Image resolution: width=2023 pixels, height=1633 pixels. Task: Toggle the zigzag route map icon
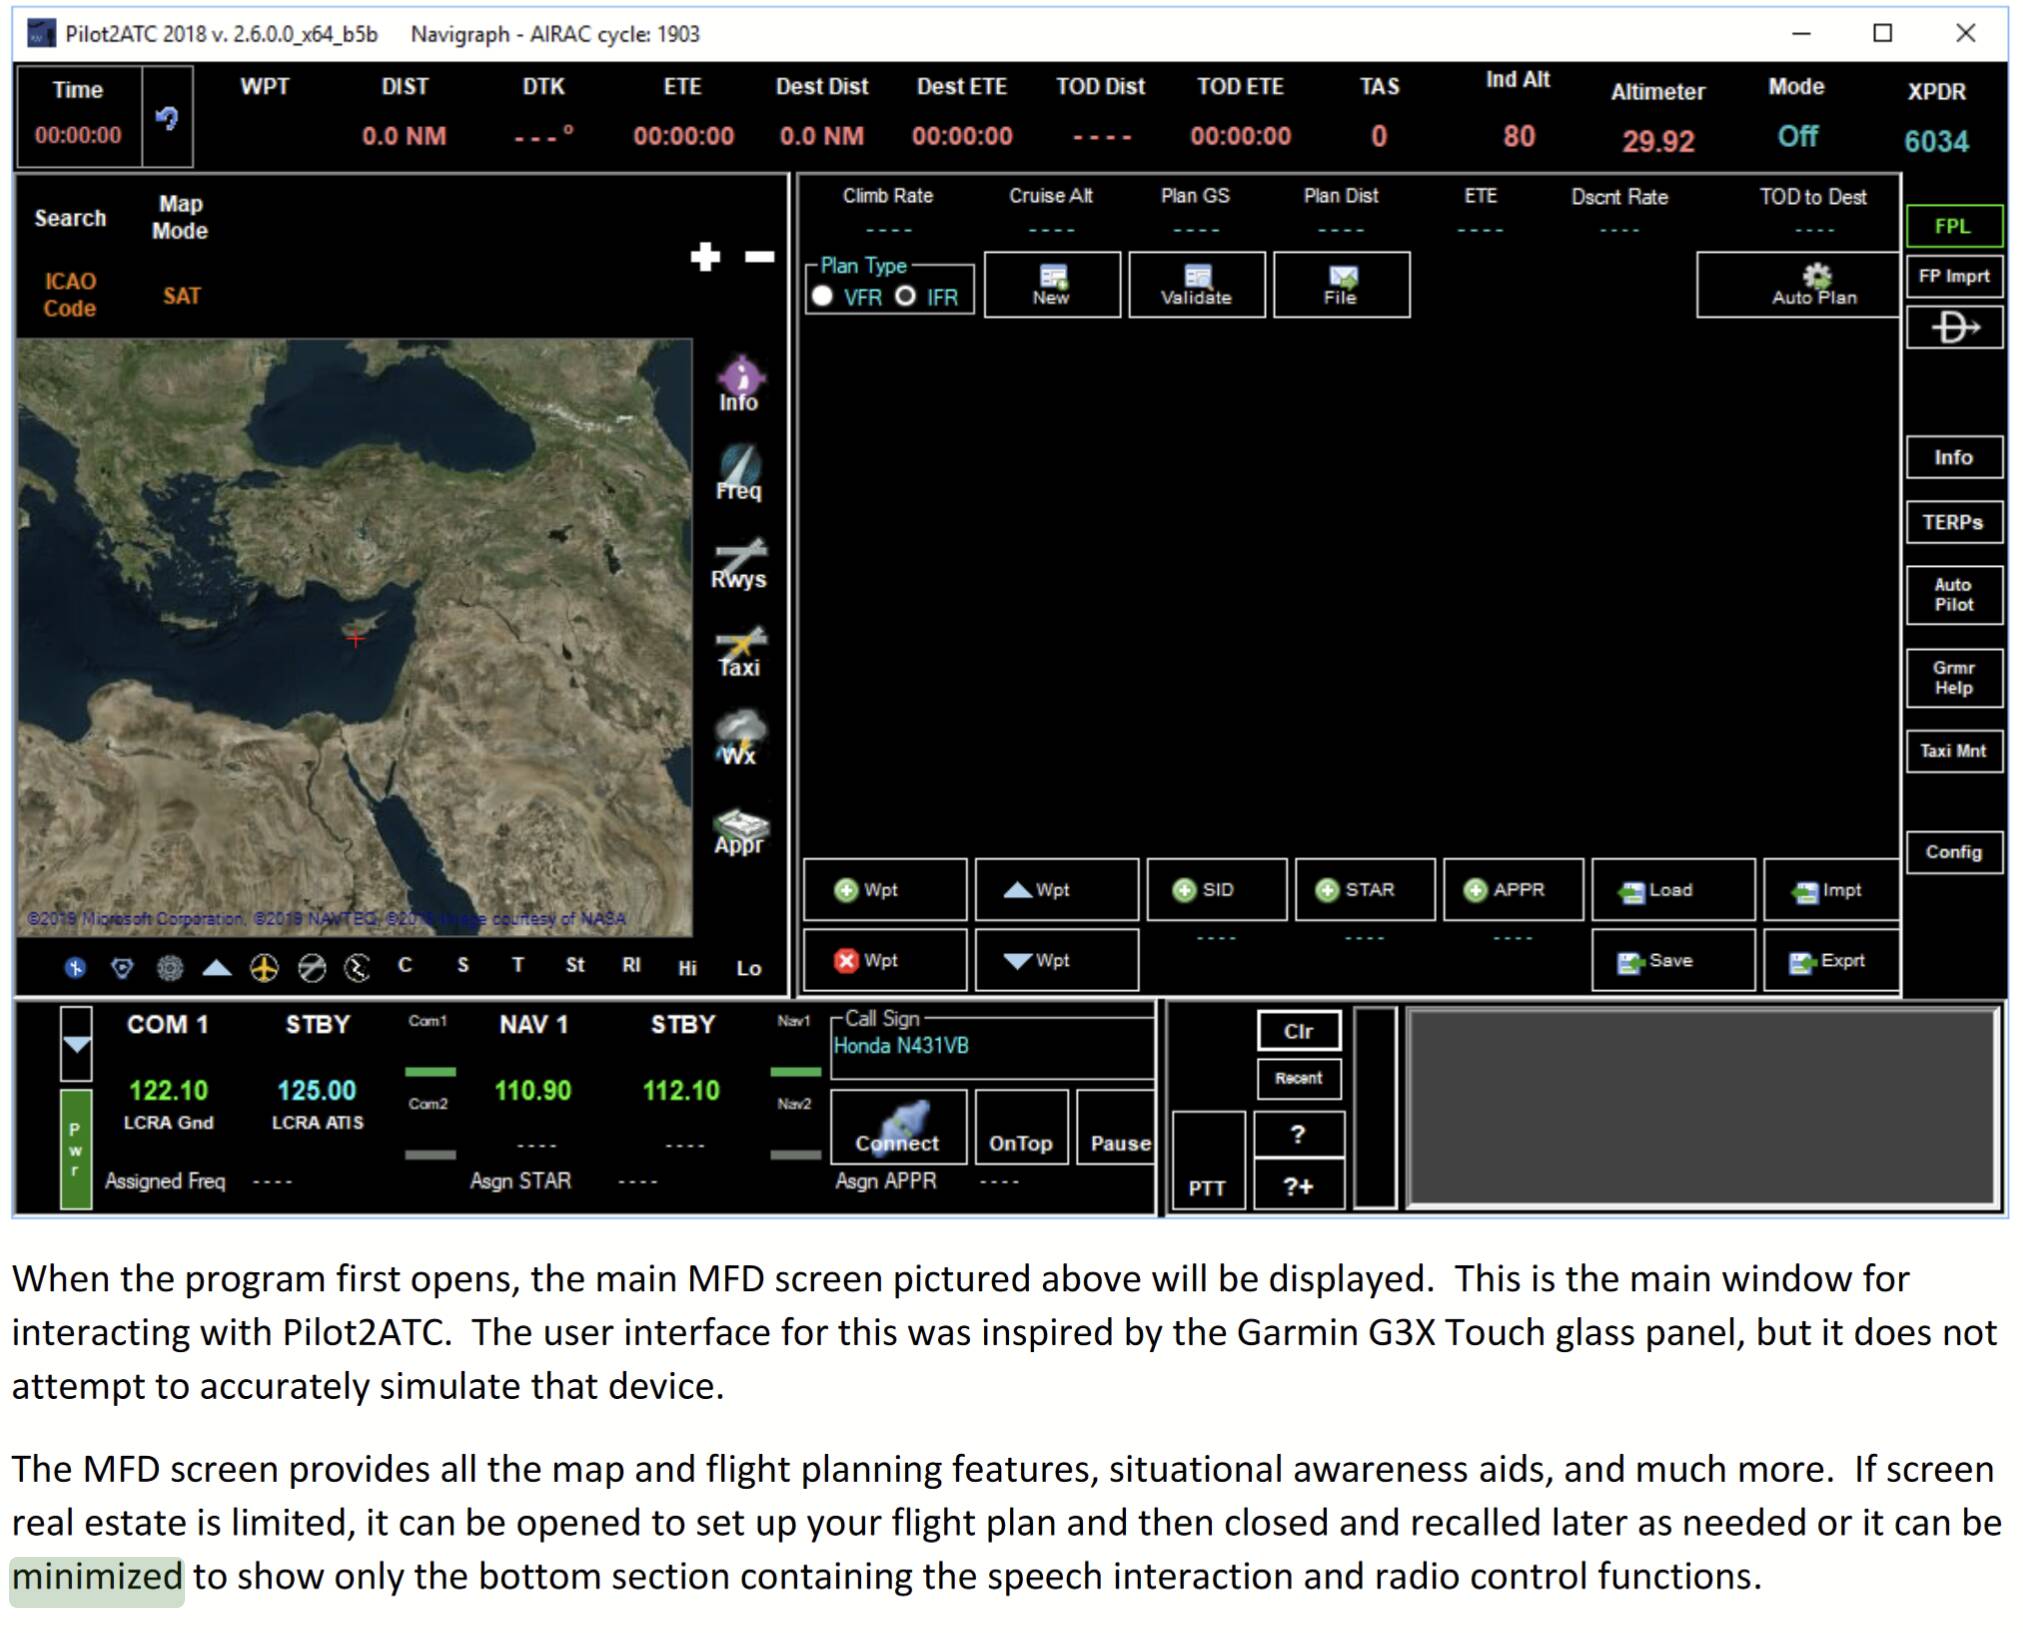coord(357,967)
